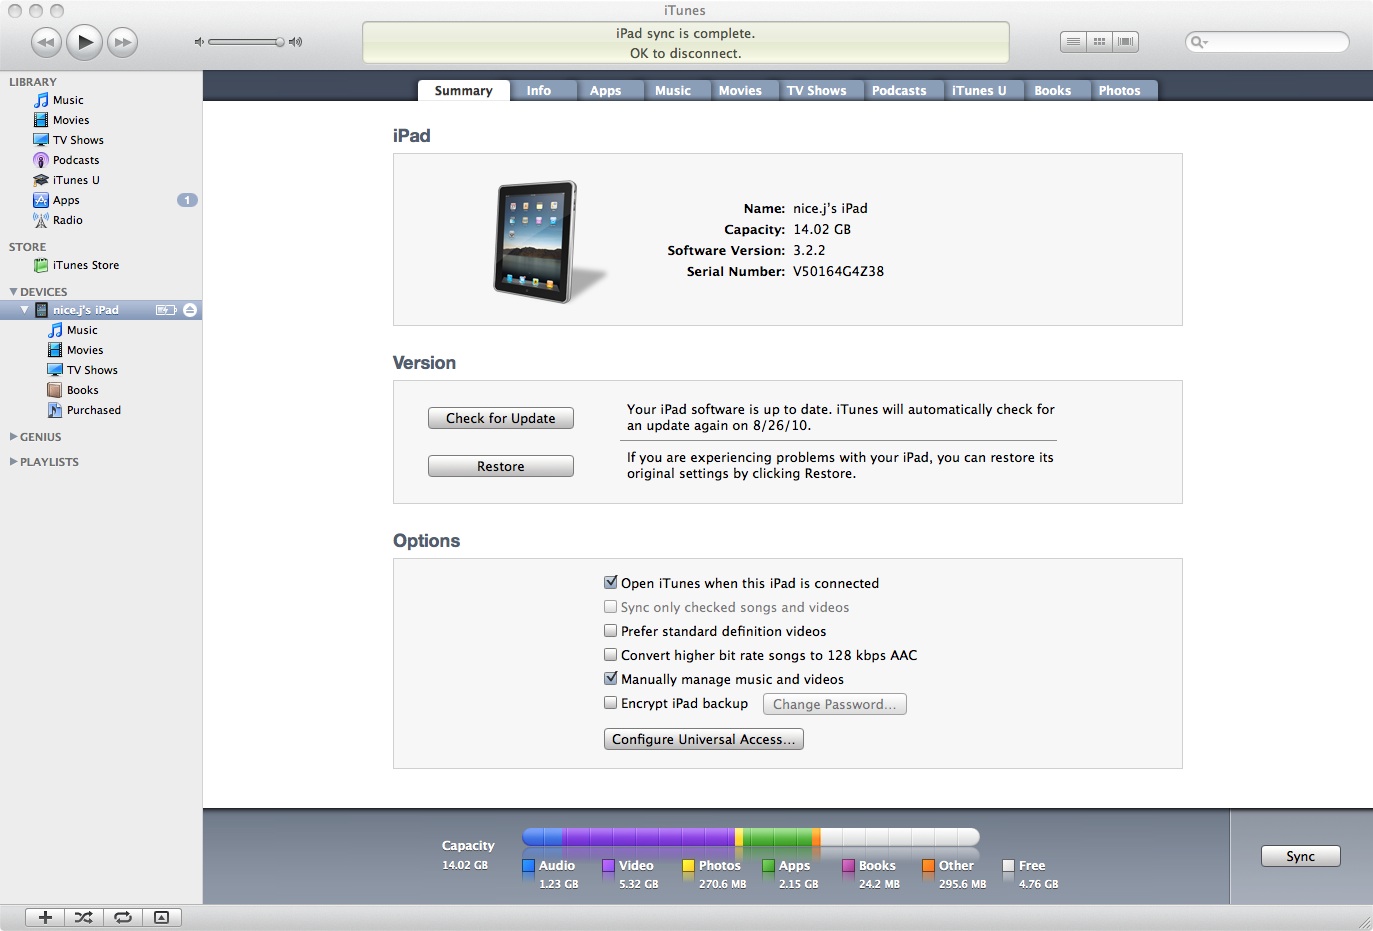Switch to Cover Flow view

[x=1126, y=42]
